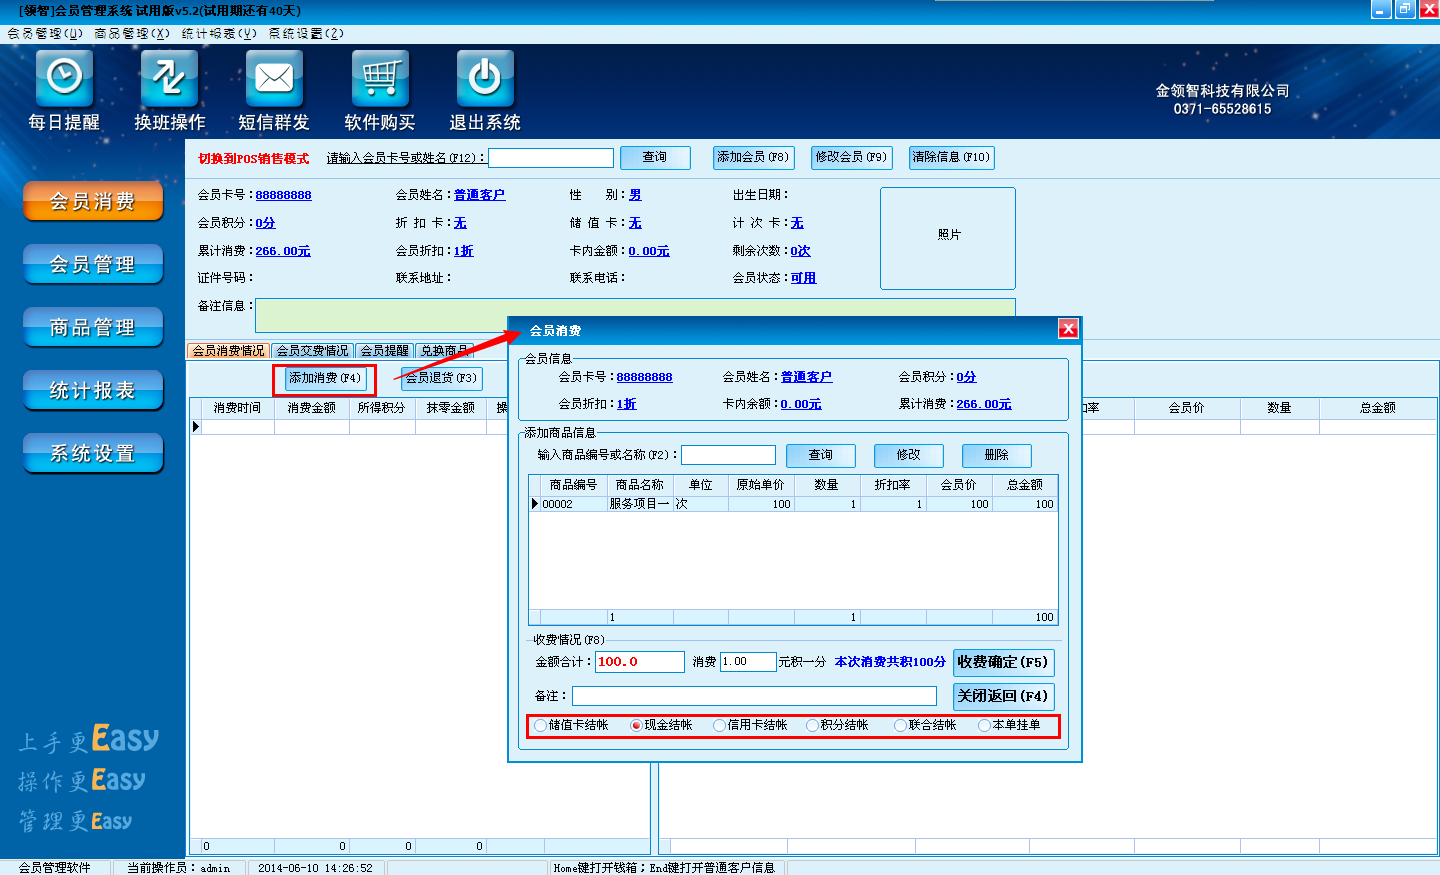Viewport: 1440px width, 875px height.
Task: Click the 所得积分 column header
Action: (x=382, y=408)
